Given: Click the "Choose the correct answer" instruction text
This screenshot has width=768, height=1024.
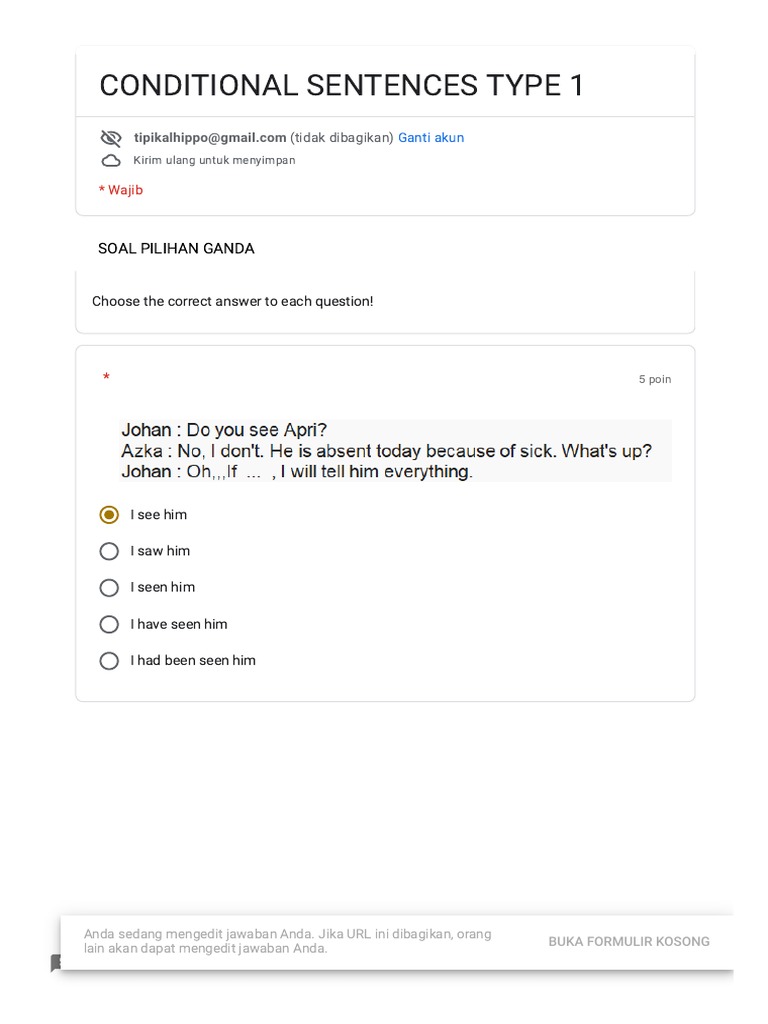Looking at the screenshot, I should click(x=232, y=301).
